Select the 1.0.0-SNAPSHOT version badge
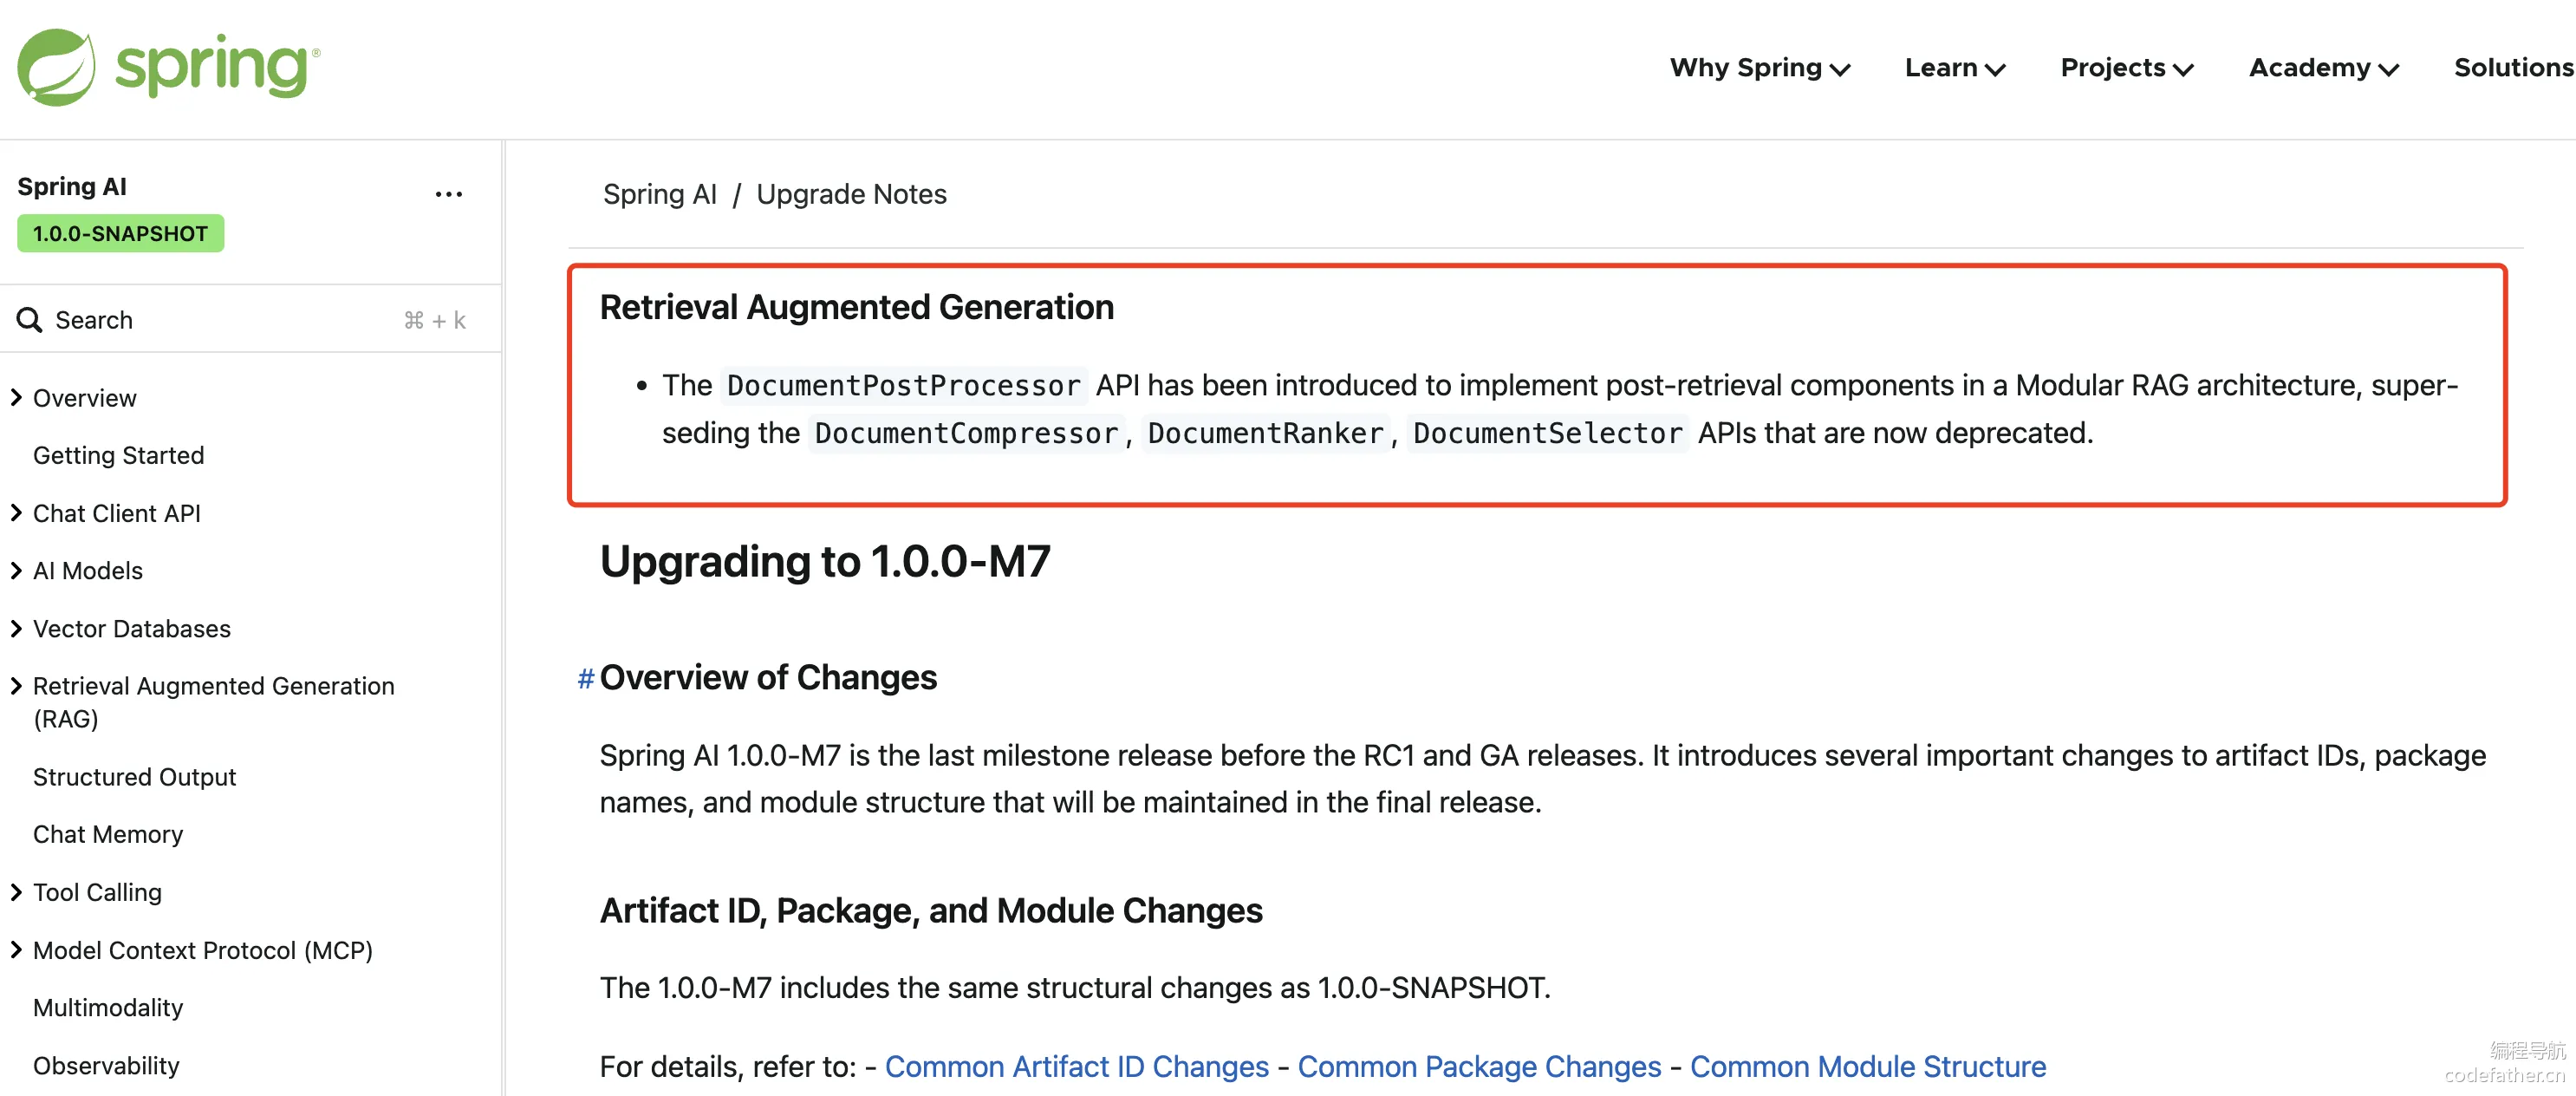Viewport: 2576px width, 1096px height. coord(121,234)
